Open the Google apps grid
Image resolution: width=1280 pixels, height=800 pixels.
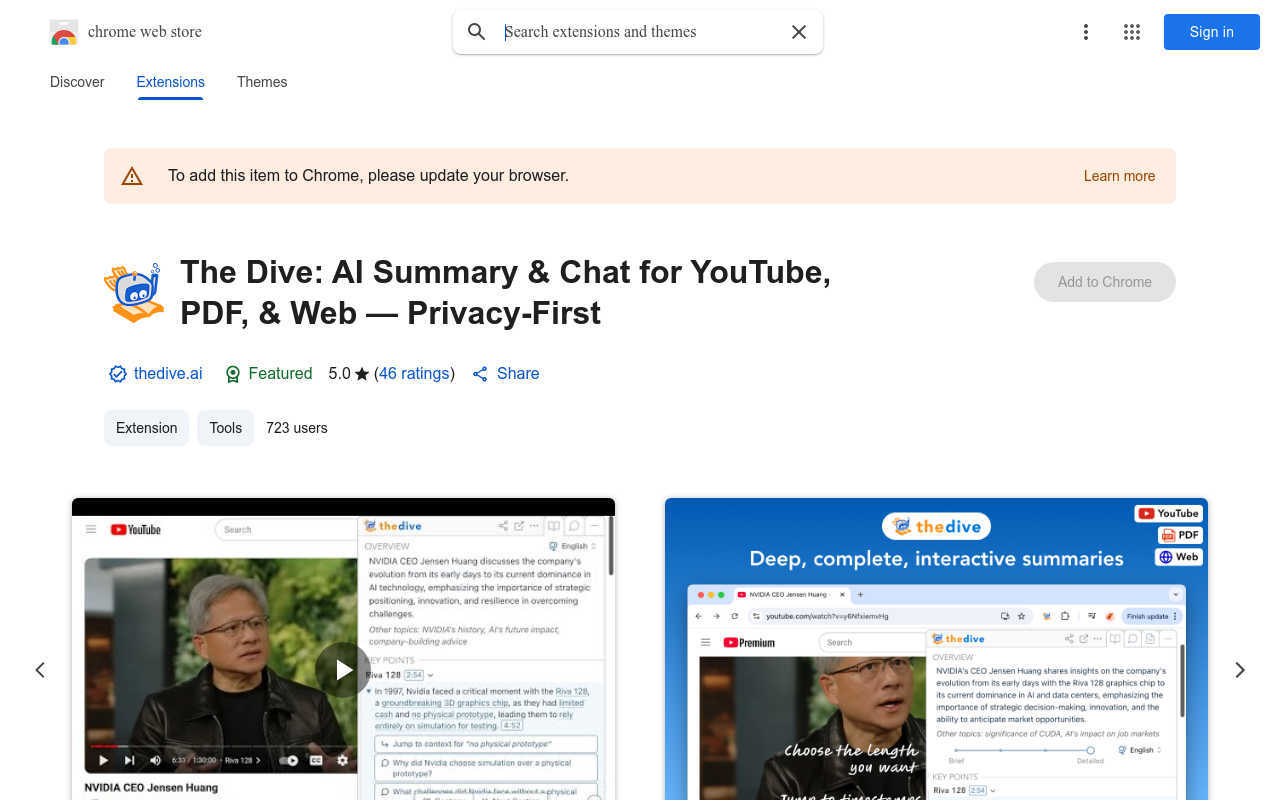tap(1132, 32)
